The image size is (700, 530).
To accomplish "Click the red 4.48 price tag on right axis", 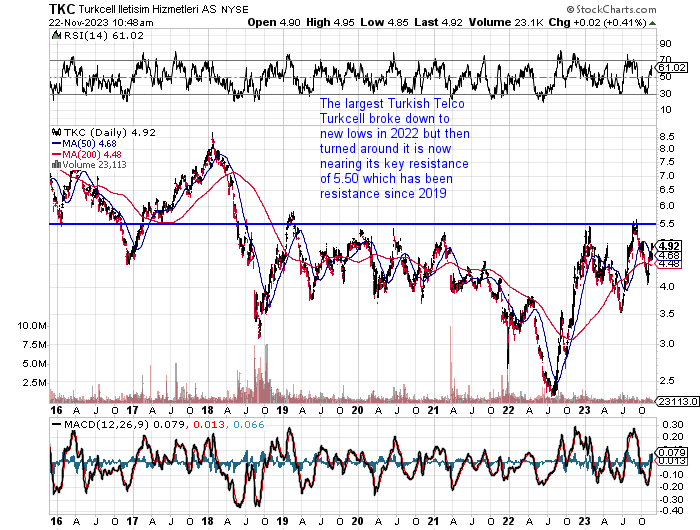I will [x=669, y=264].
